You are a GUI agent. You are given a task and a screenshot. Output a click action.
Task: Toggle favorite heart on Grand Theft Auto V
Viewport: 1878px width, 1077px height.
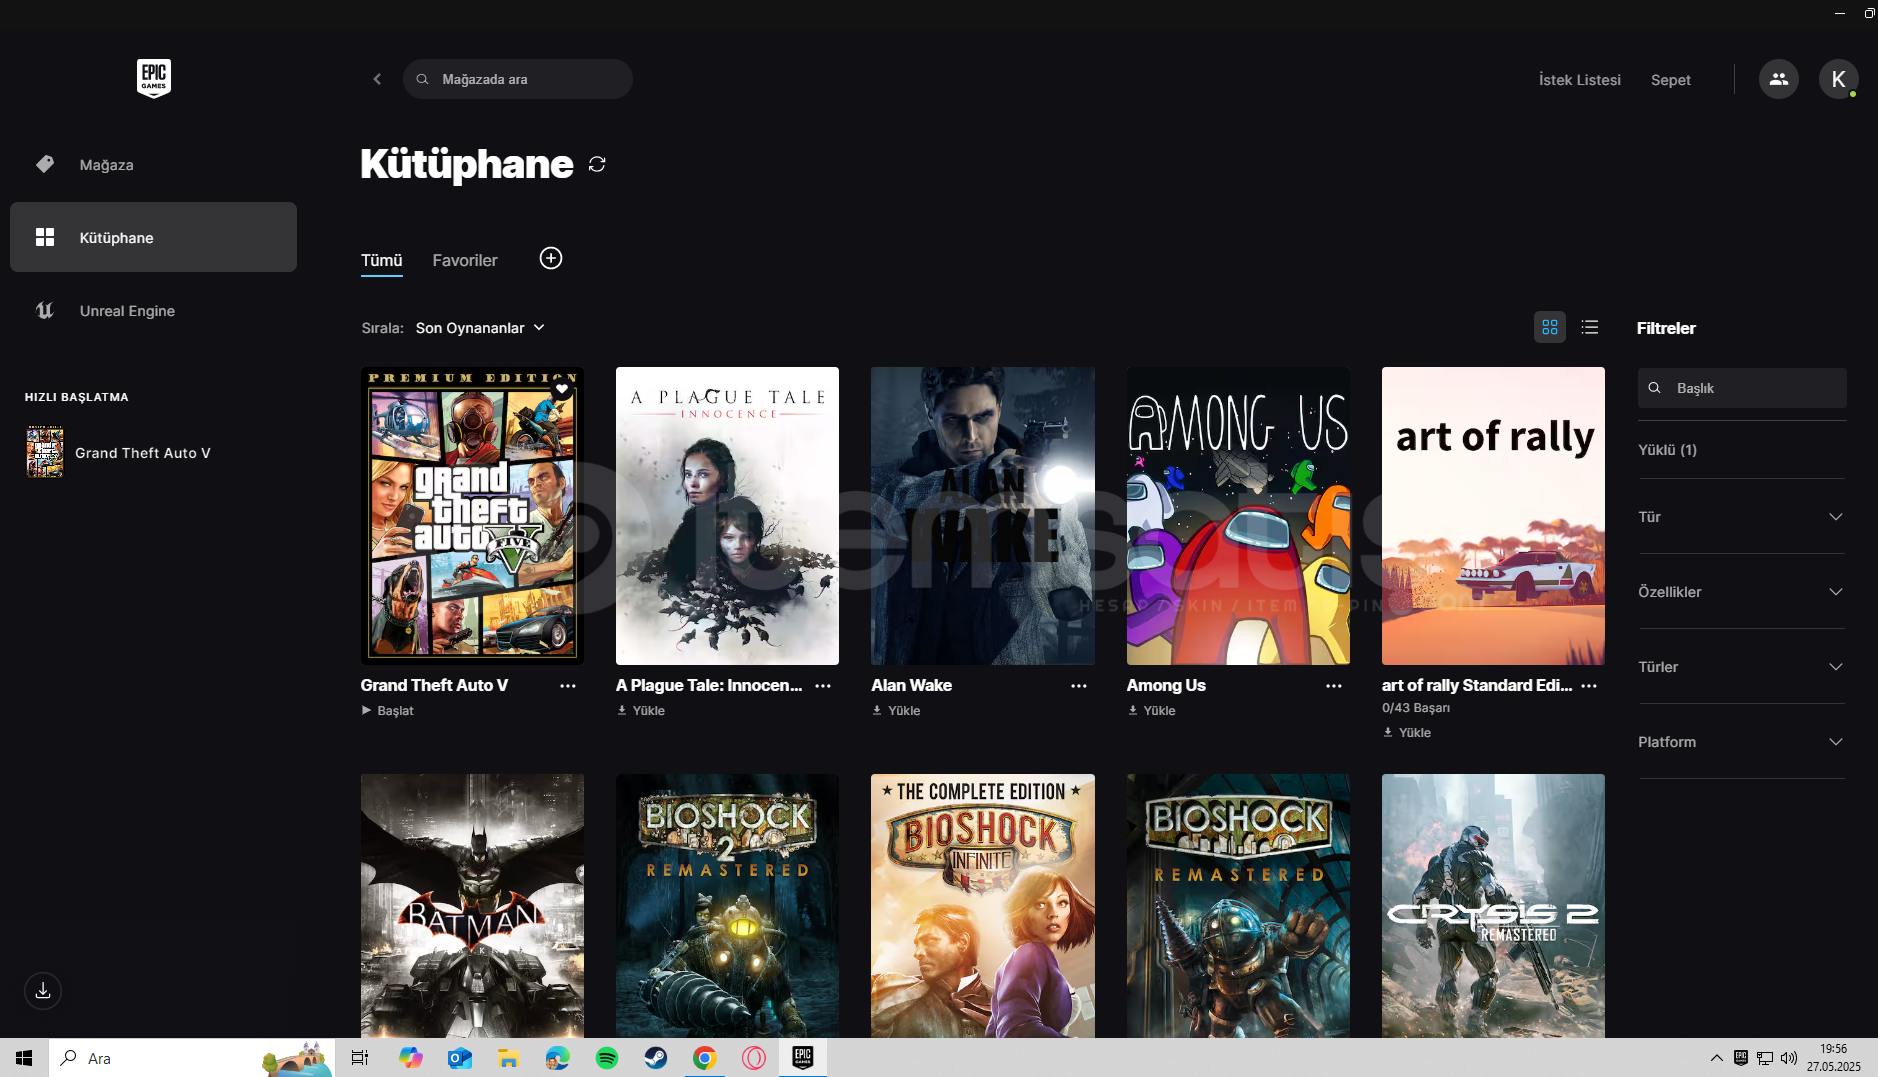(x=562, y=389)
